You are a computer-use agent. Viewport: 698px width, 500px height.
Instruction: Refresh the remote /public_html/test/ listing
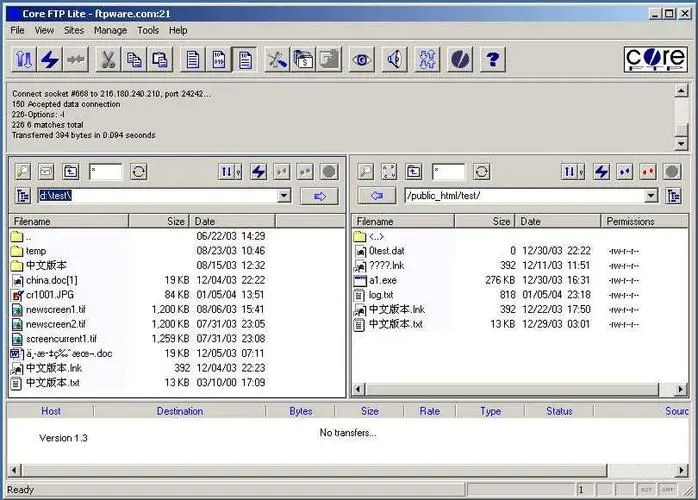[x=481, y=171]
